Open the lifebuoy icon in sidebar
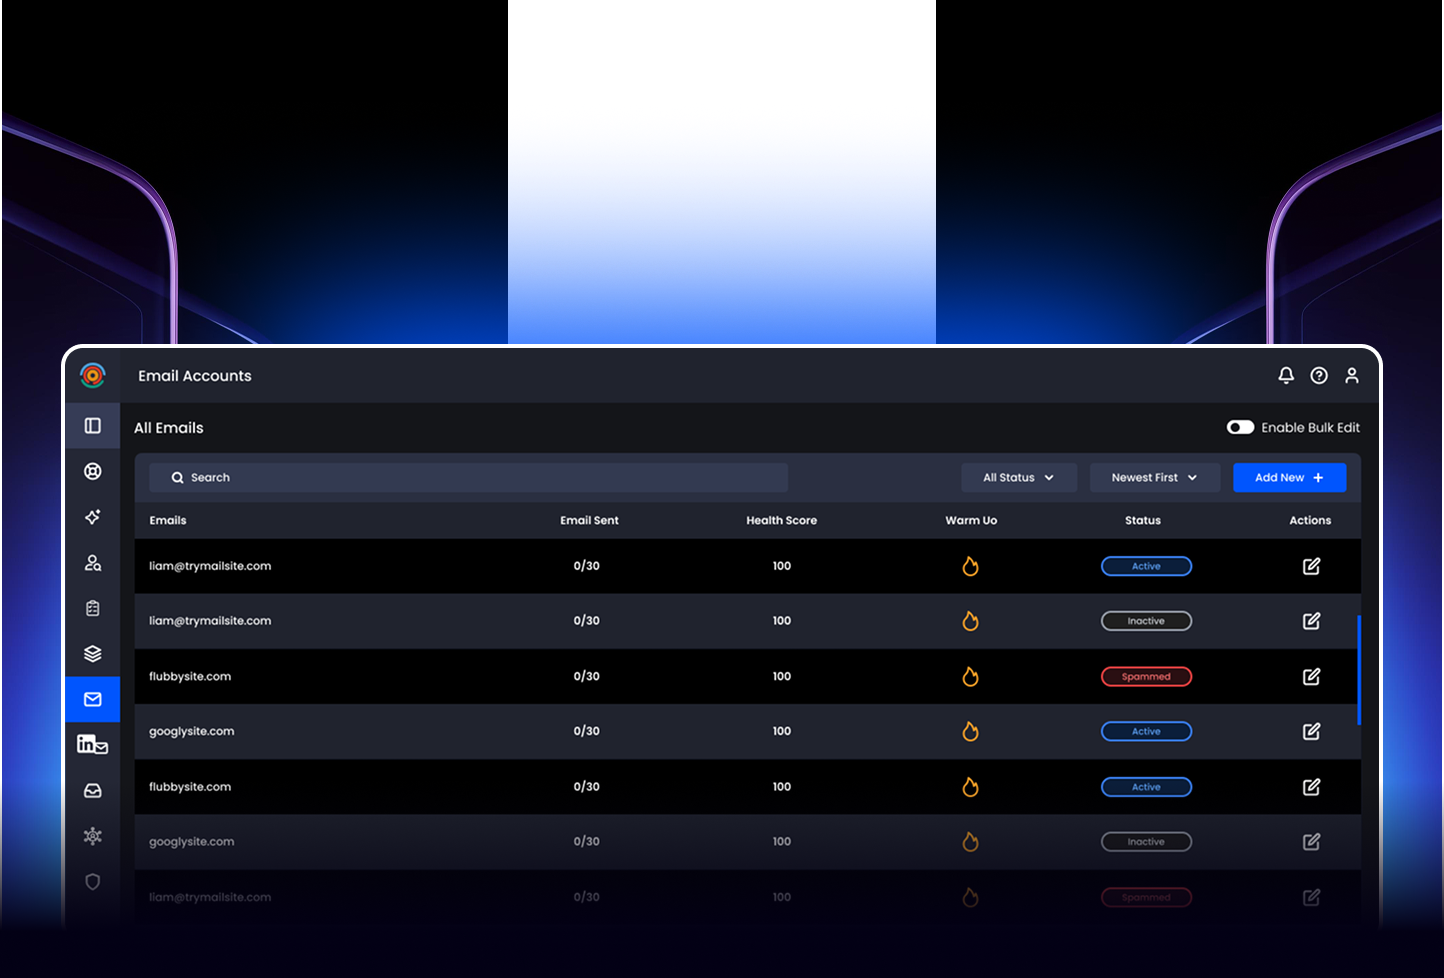This screenshot has height=978, width=1444. coord(93,471)
